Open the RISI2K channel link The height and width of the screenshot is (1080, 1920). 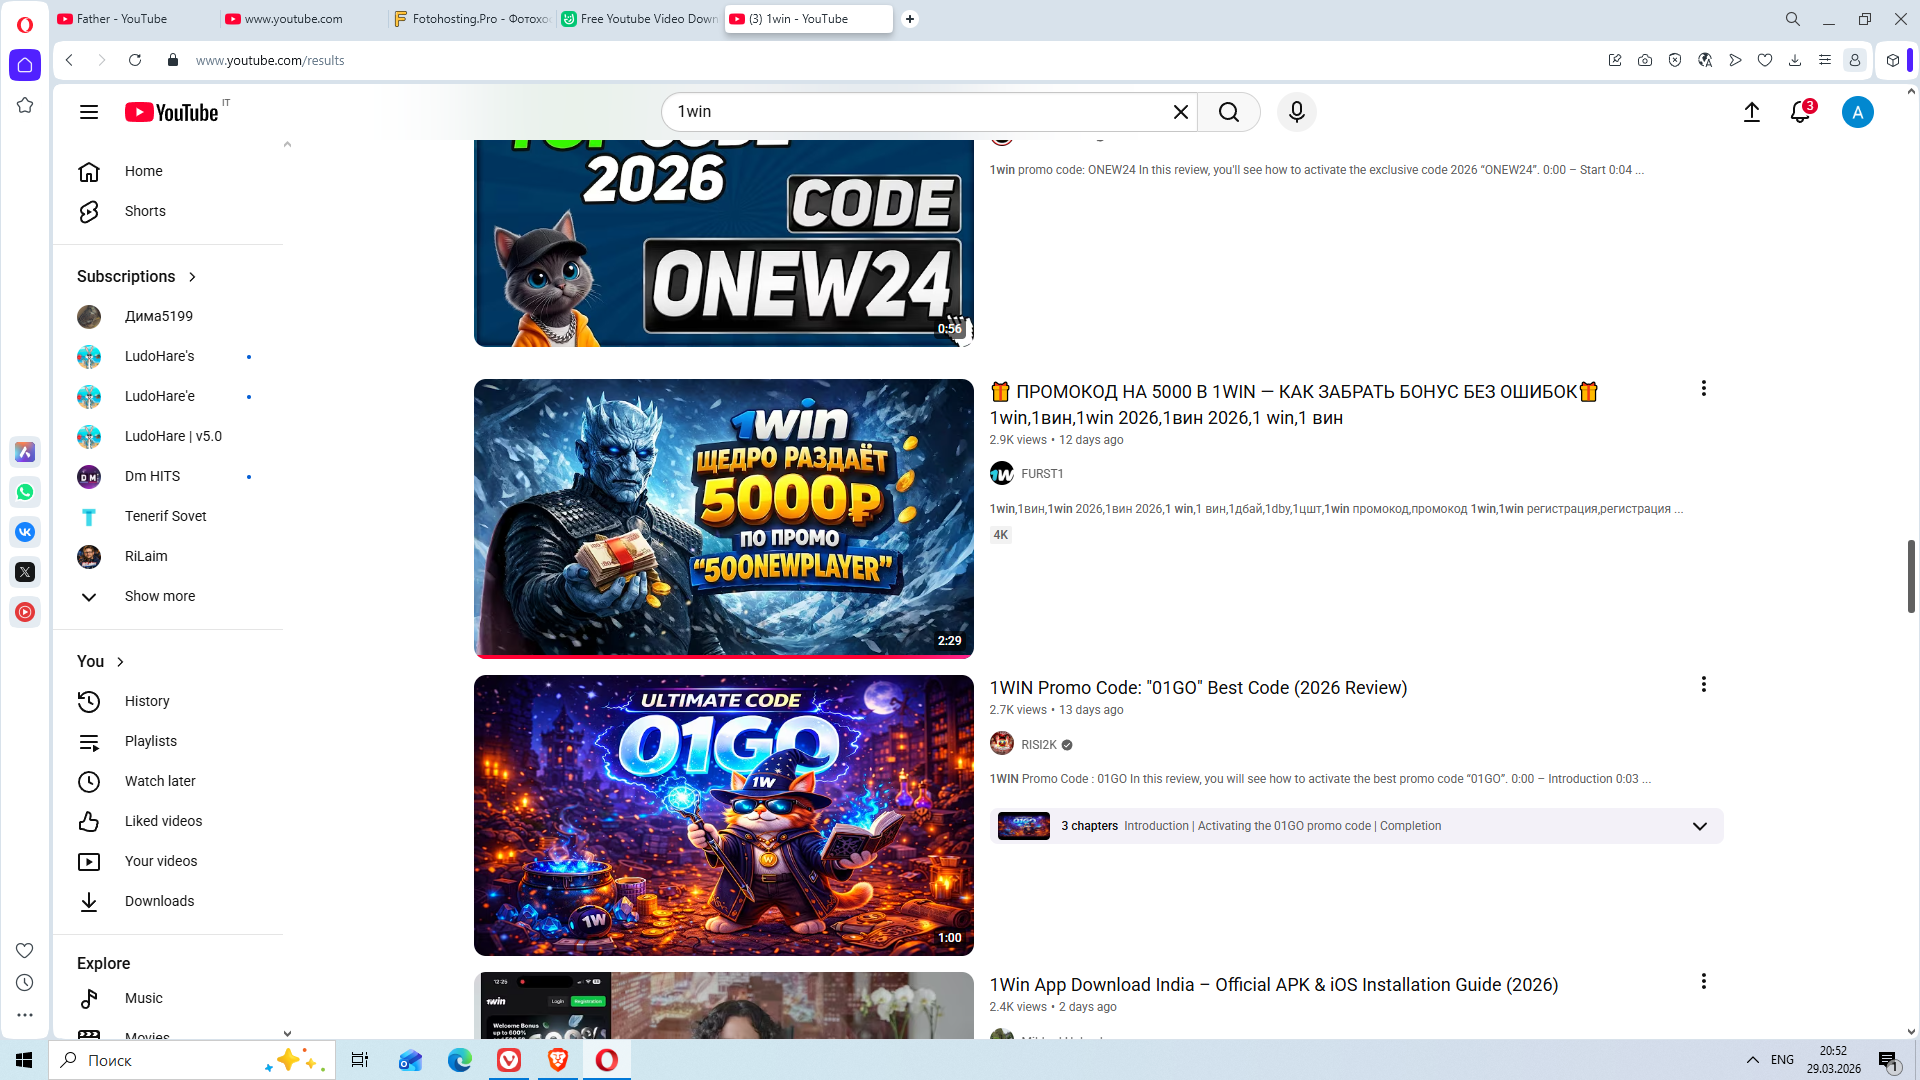pos(1038,745)
